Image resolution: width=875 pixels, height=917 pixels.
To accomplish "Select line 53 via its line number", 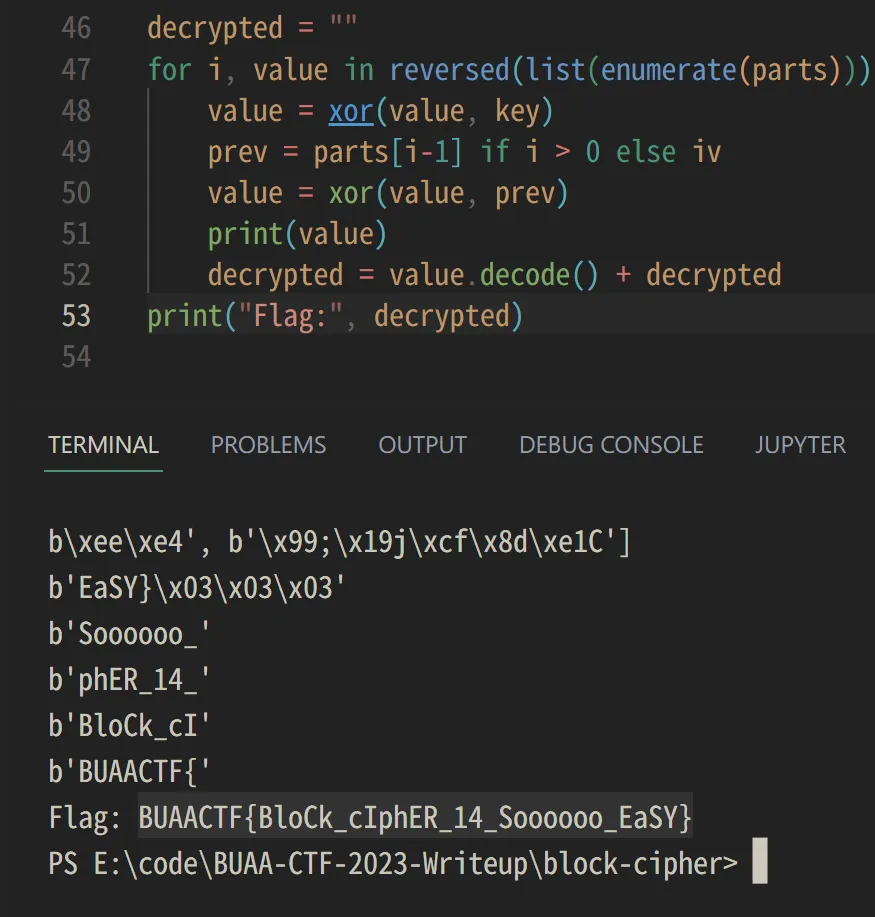I will tap(76, 316).
